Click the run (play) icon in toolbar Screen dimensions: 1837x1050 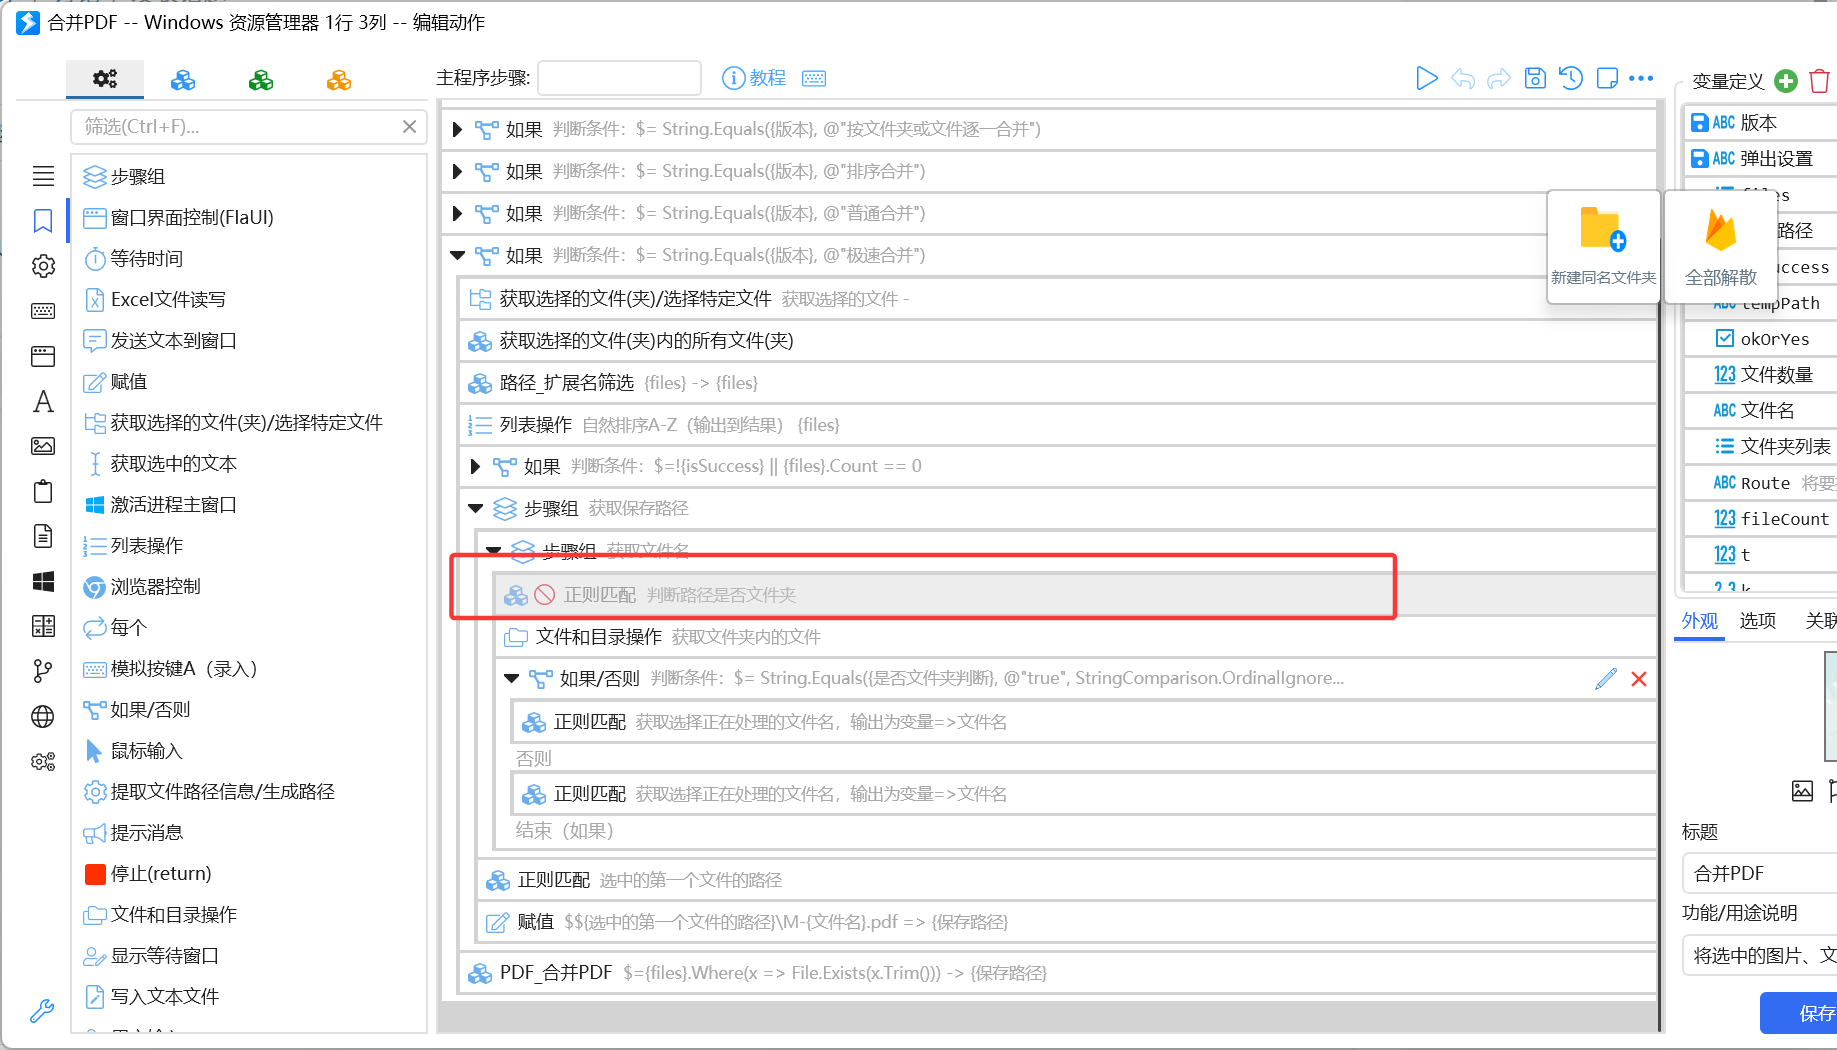[x=1426, y=78]
